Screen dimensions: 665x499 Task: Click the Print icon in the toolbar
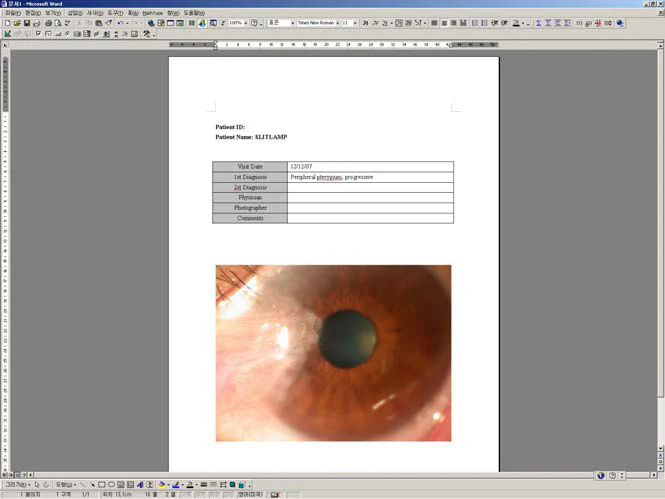coord(47,22)
